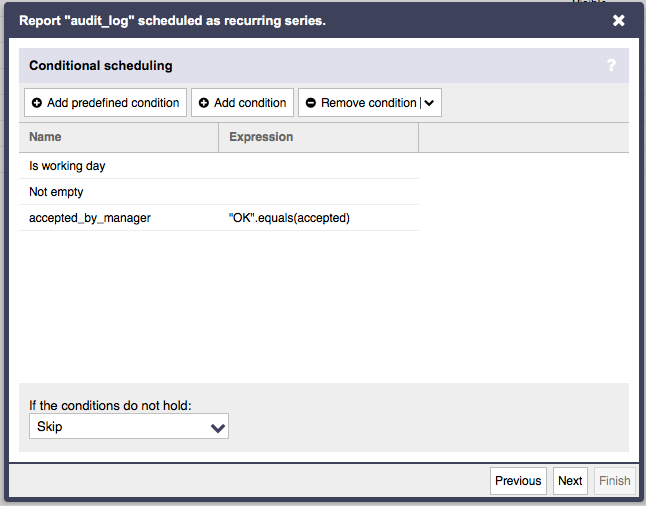Viewport: 646px width, 506px height.
Task: Open the Skip dropdown for unmet conditions
Action: (x=129, y=426)
